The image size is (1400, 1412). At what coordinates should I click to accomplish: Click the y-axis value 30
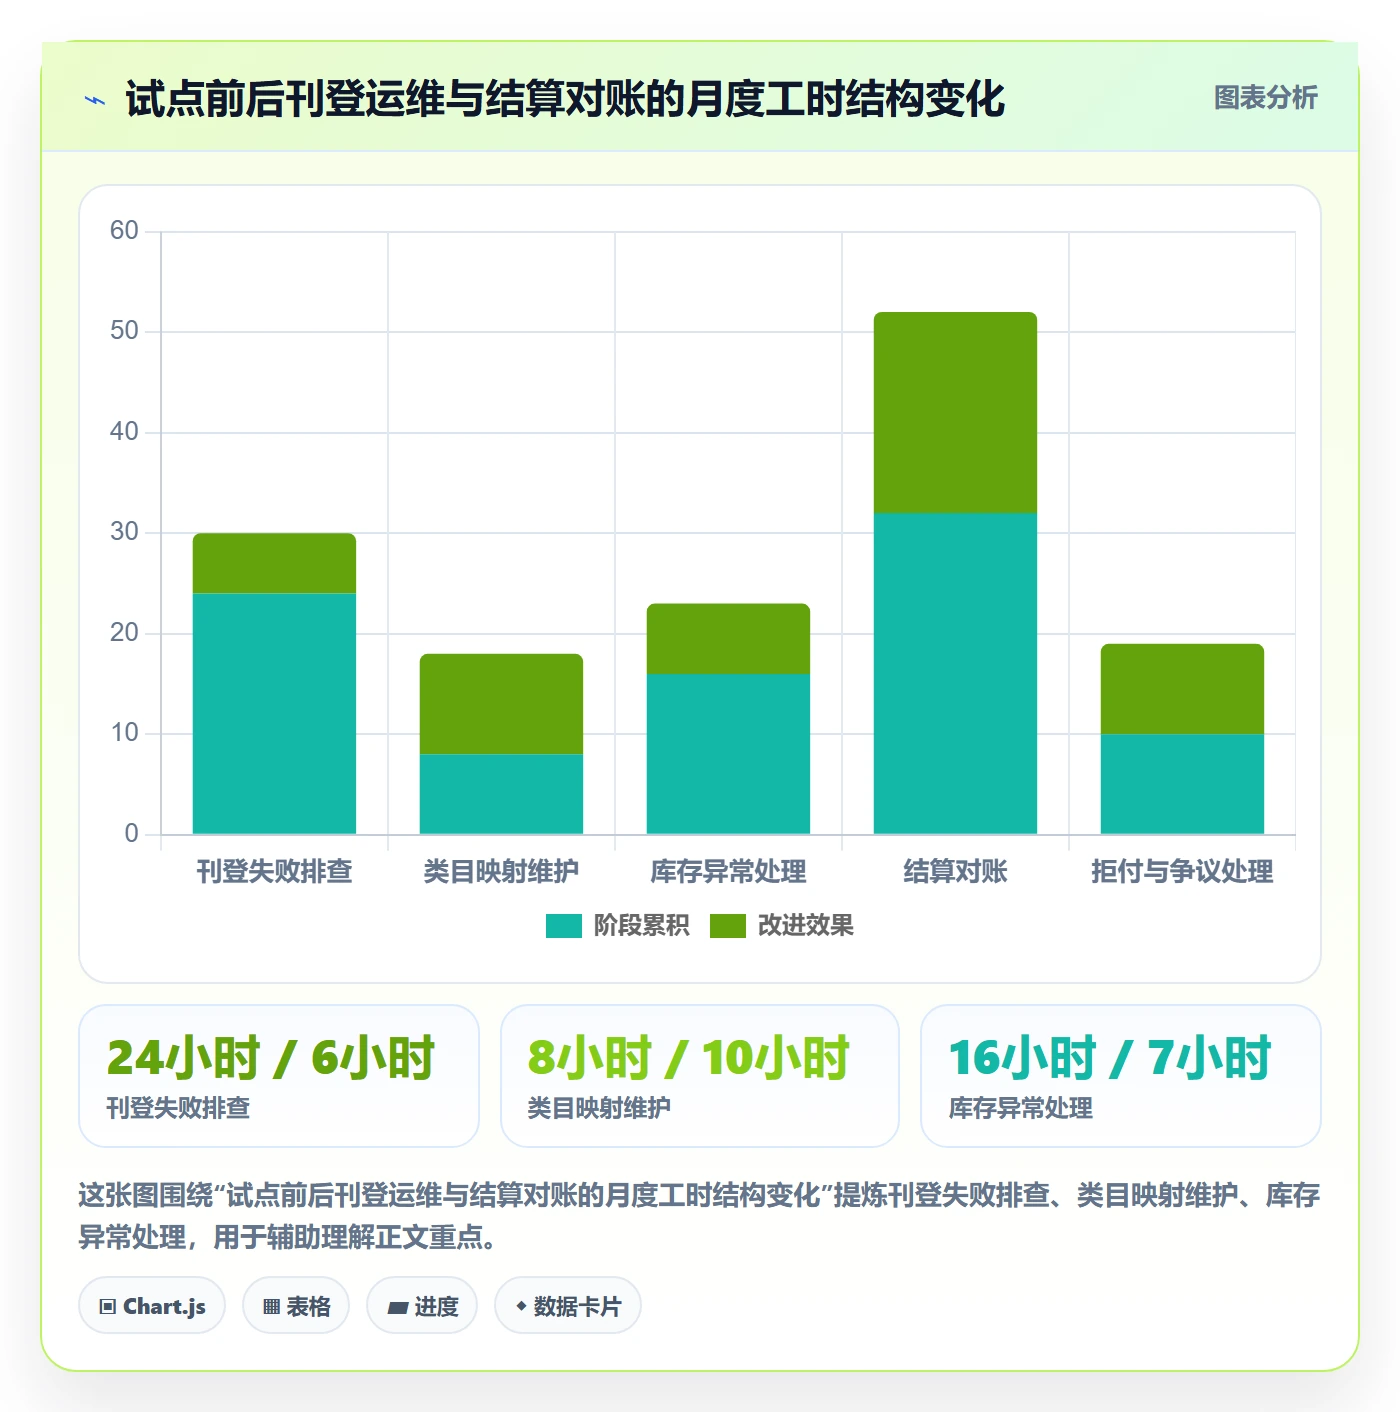pos(124,532)
